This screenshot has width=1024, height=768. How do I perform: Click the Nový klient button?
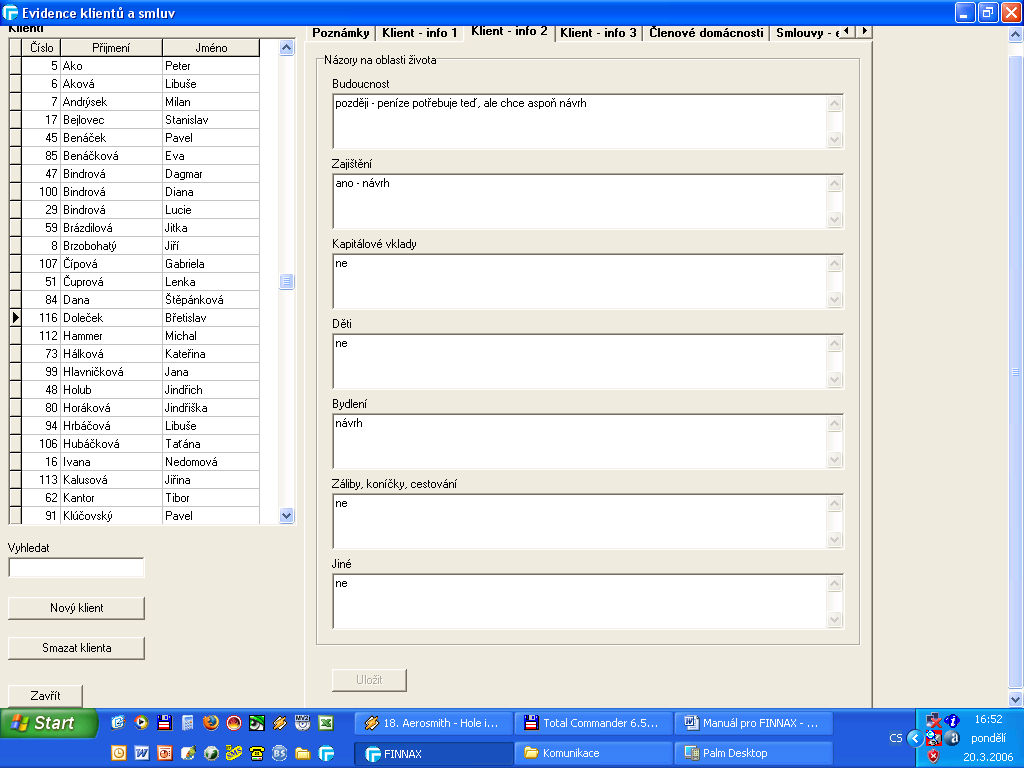(76, 608)
